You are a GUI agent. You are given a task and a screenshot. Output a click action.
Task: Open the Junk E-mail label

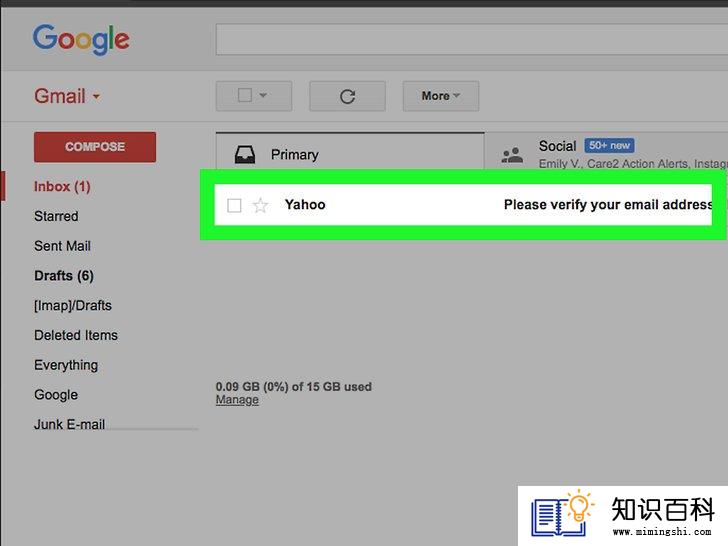click(69, 424)
